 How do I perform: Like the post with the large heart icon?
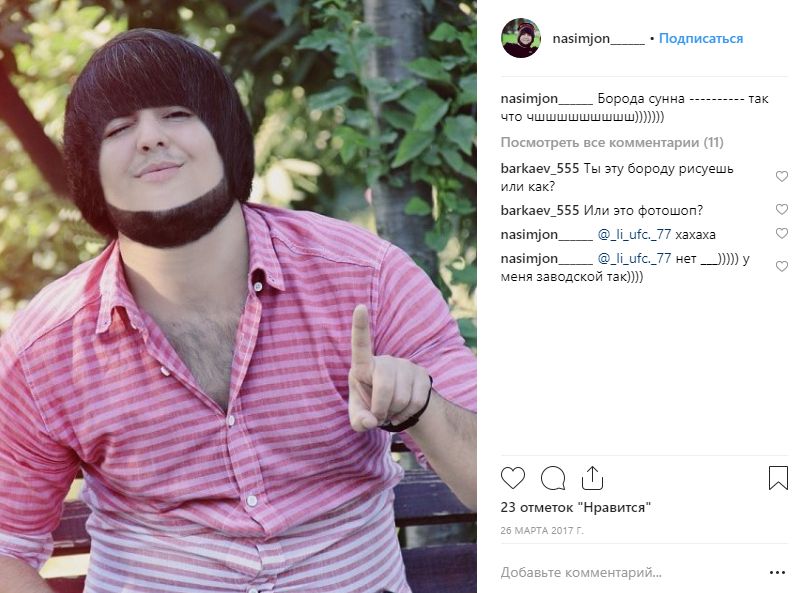click(x=513, y=478)
